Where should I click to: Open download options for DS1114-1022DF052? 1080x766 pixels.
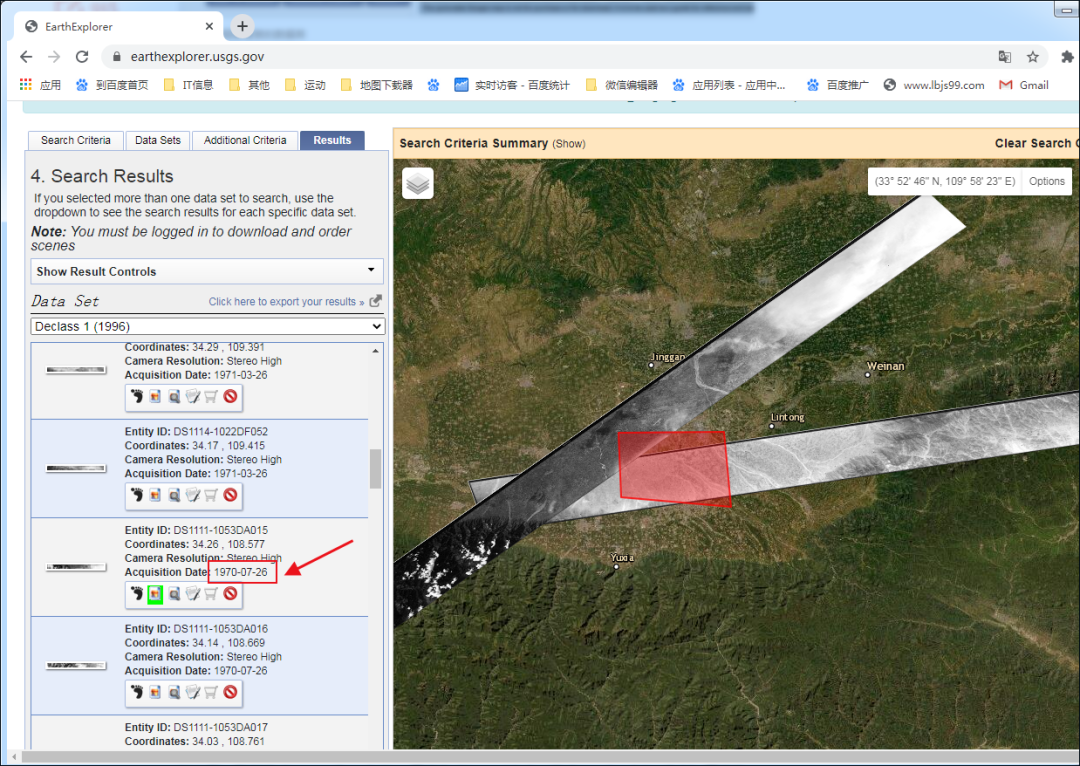(193, 495)
